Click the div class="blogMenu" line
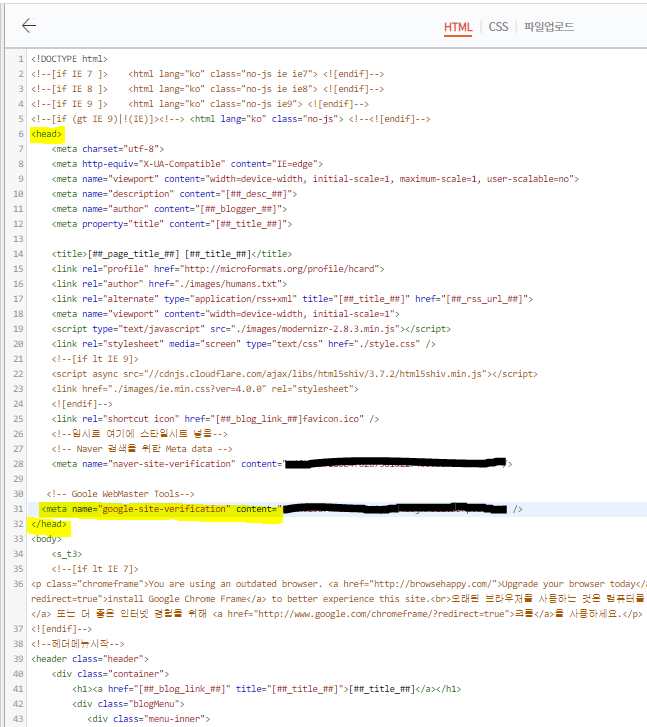Screen dimensions: 647x727 (x=128, y=704)
